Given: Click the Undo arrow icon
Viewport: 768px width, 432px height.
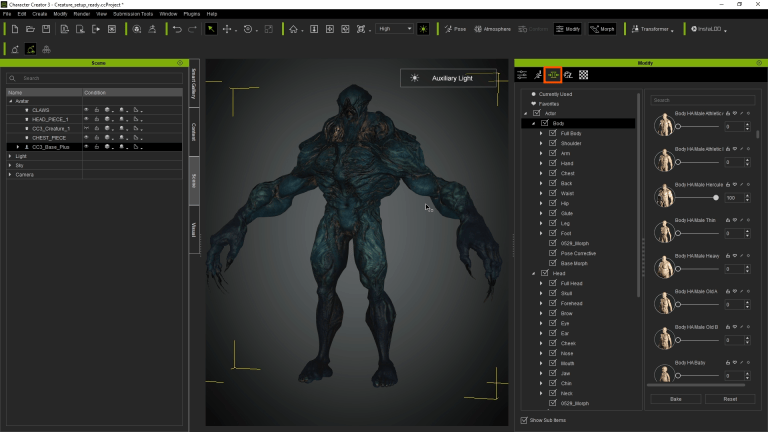Looking at the screenshot, I should tap(177, 29).
